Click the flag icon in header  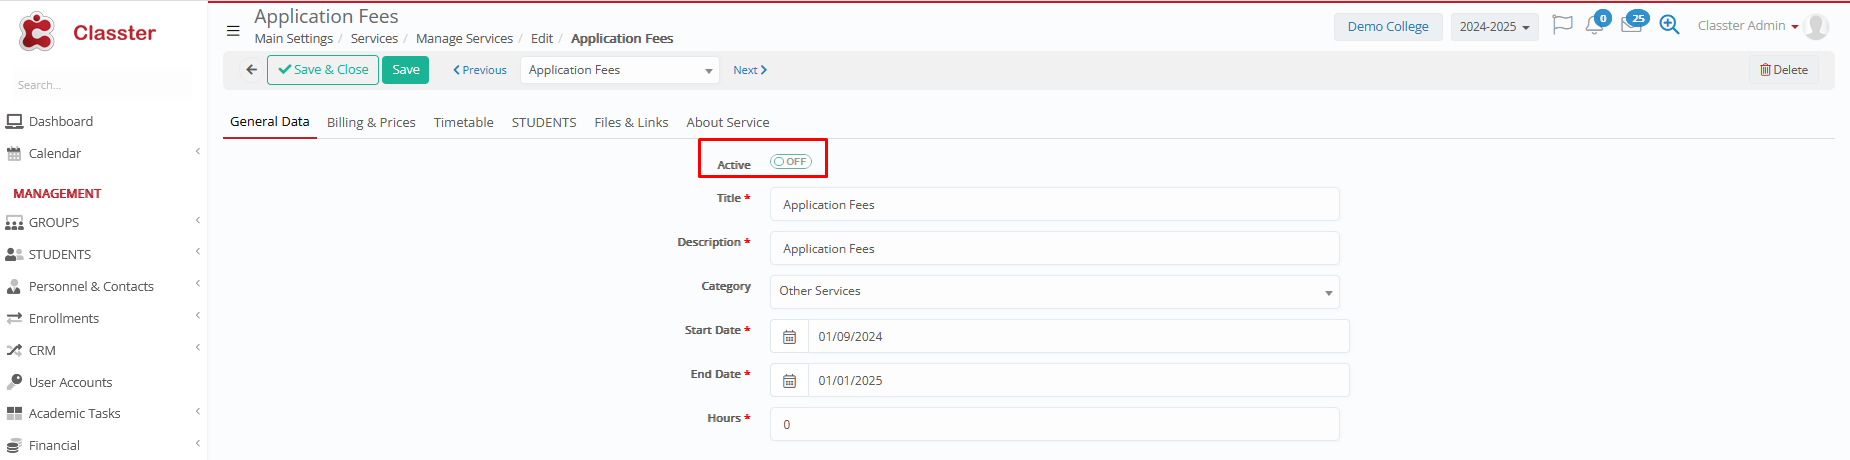[x=1561, y=25]
